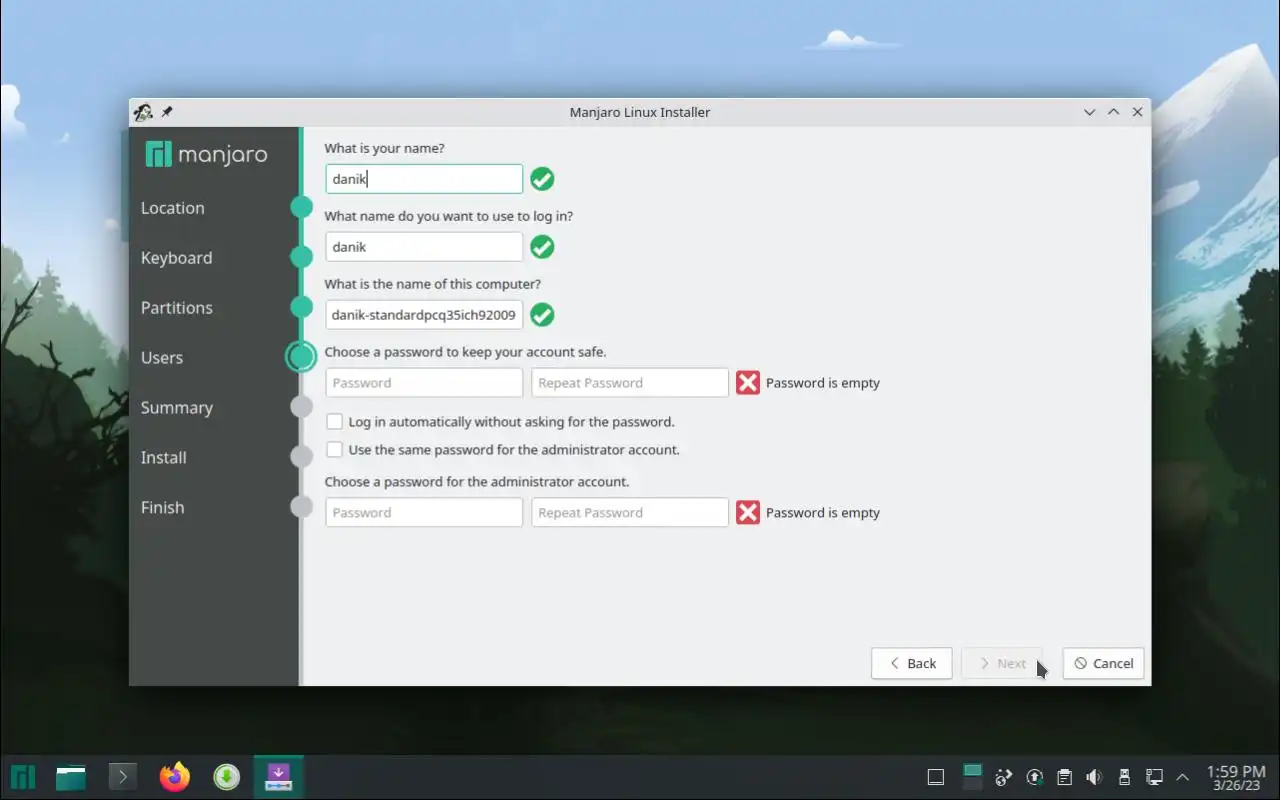Click the green checkmark beside login name field

(x=542, y=247)
